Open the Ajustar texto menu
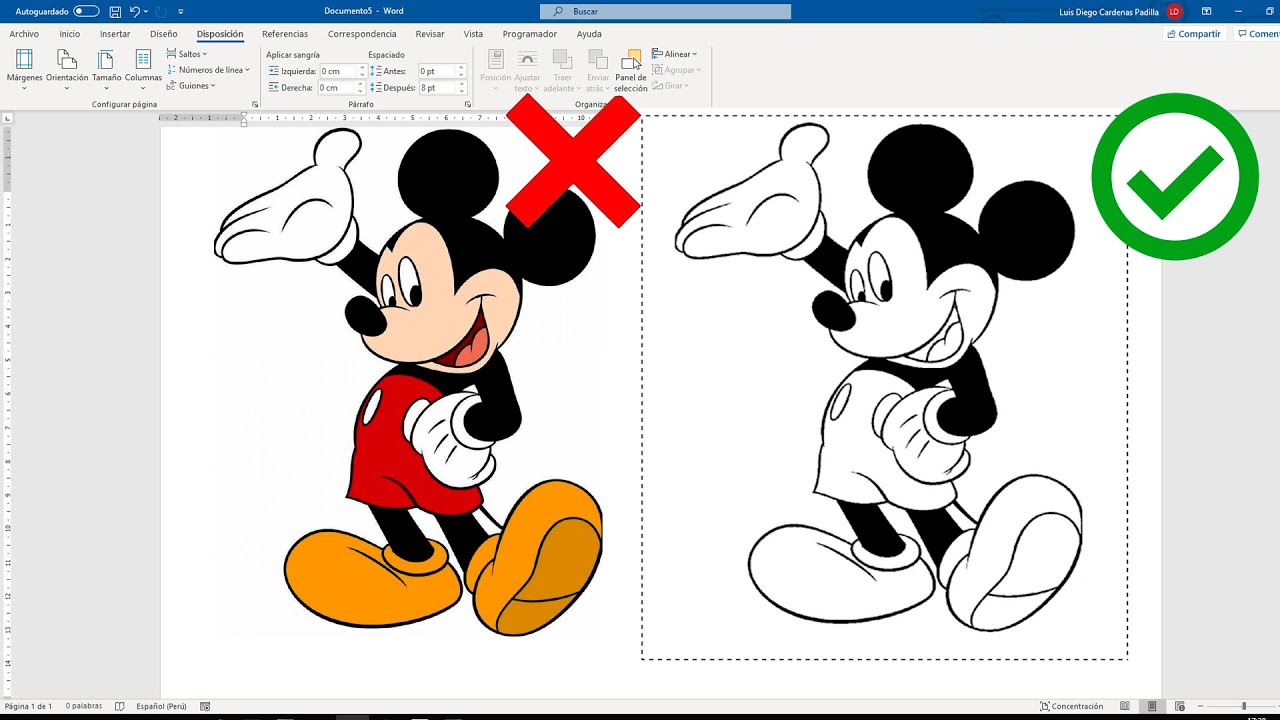This screenshot has height=720, width=1280. pos(527,70)
